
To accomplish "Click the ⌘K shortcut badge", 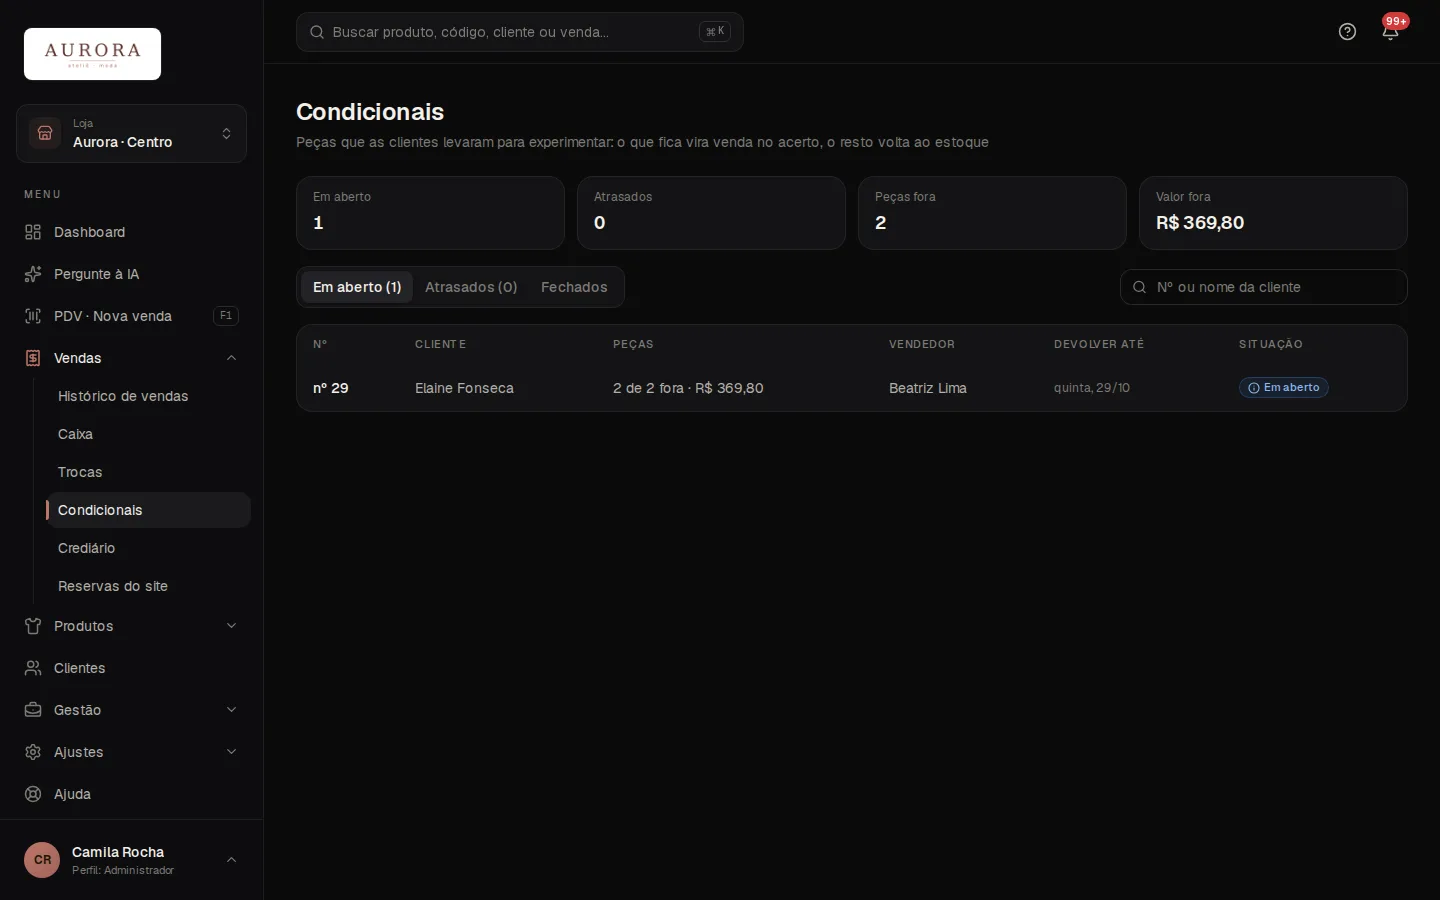I will click(715, 32).
